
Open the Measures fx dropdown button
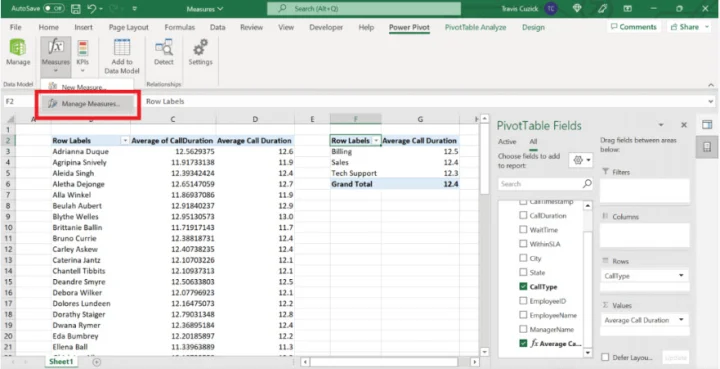[x=56, y=56]
